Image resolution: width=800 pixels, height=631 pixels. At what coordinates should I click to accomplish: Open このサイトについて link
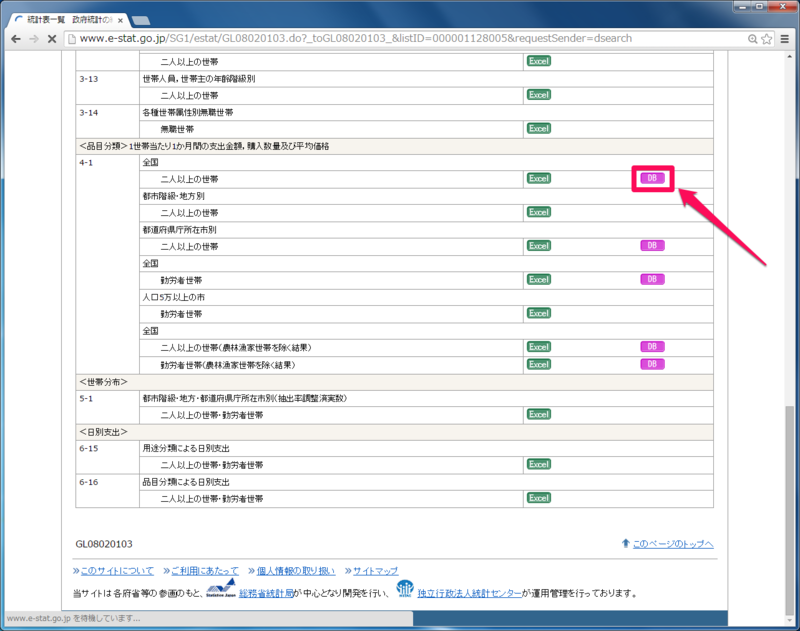pyautogui.click(x=117, y=571)
